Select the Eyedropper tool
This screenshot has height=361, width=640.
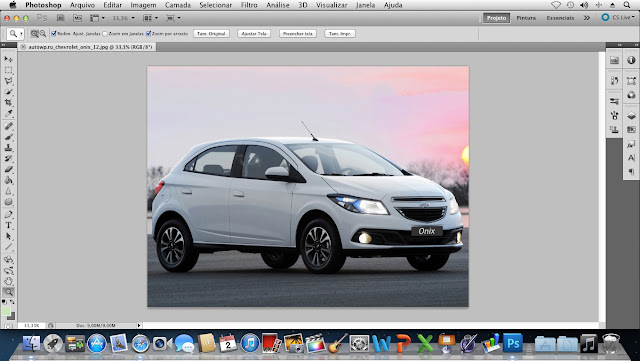click(x=8, y=114)
